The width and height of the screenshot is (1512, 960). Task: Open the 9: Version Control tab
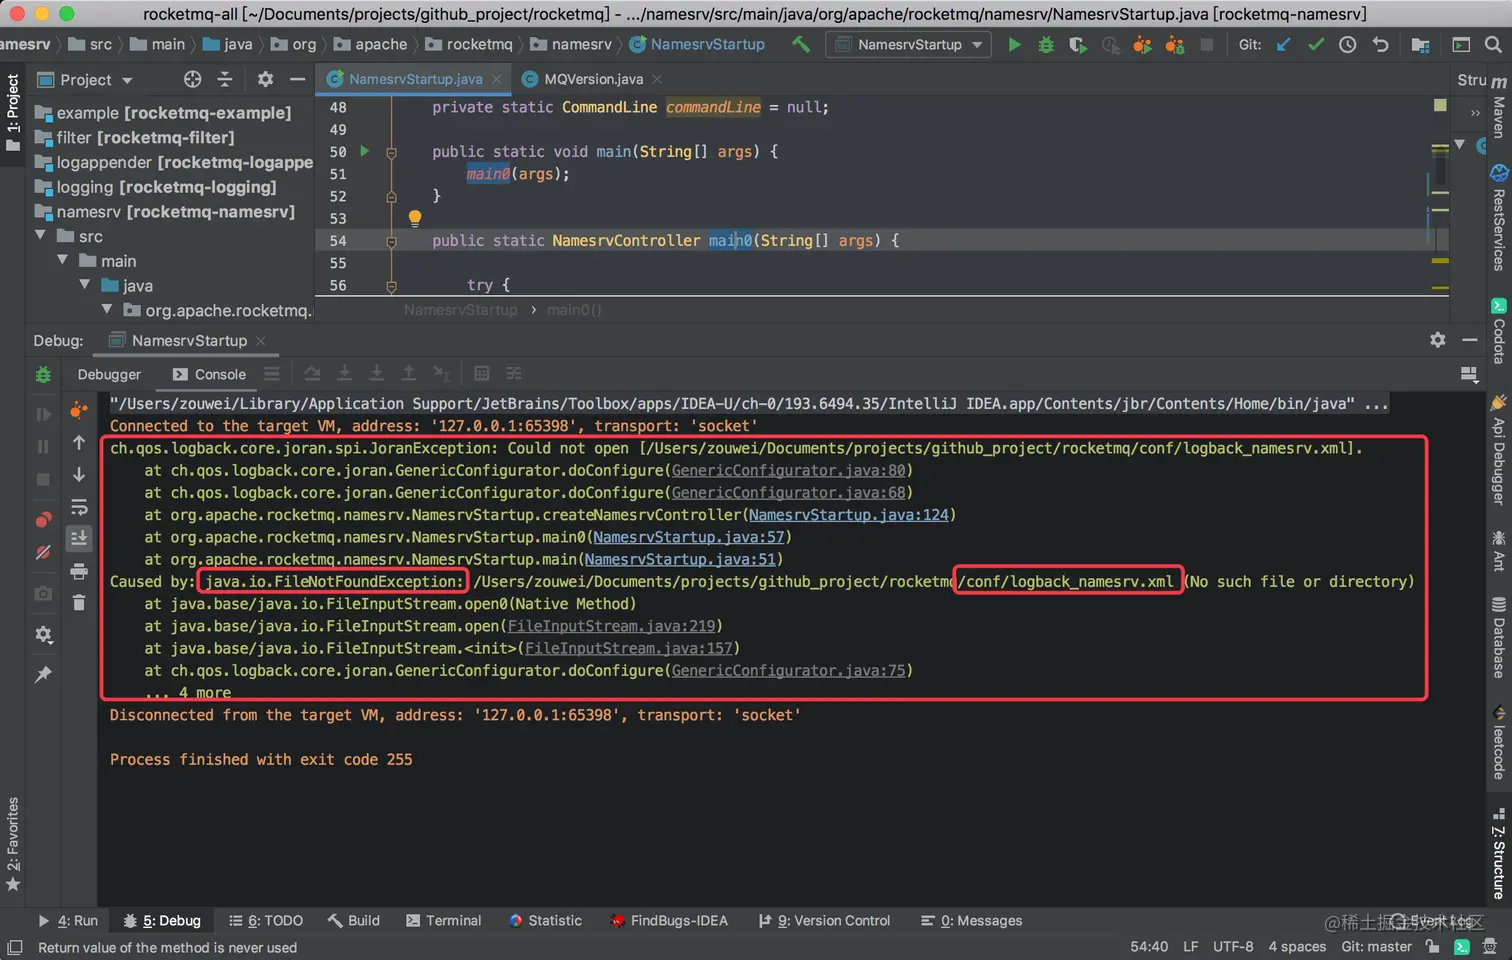pyautogui.click(x=824, y=920)
